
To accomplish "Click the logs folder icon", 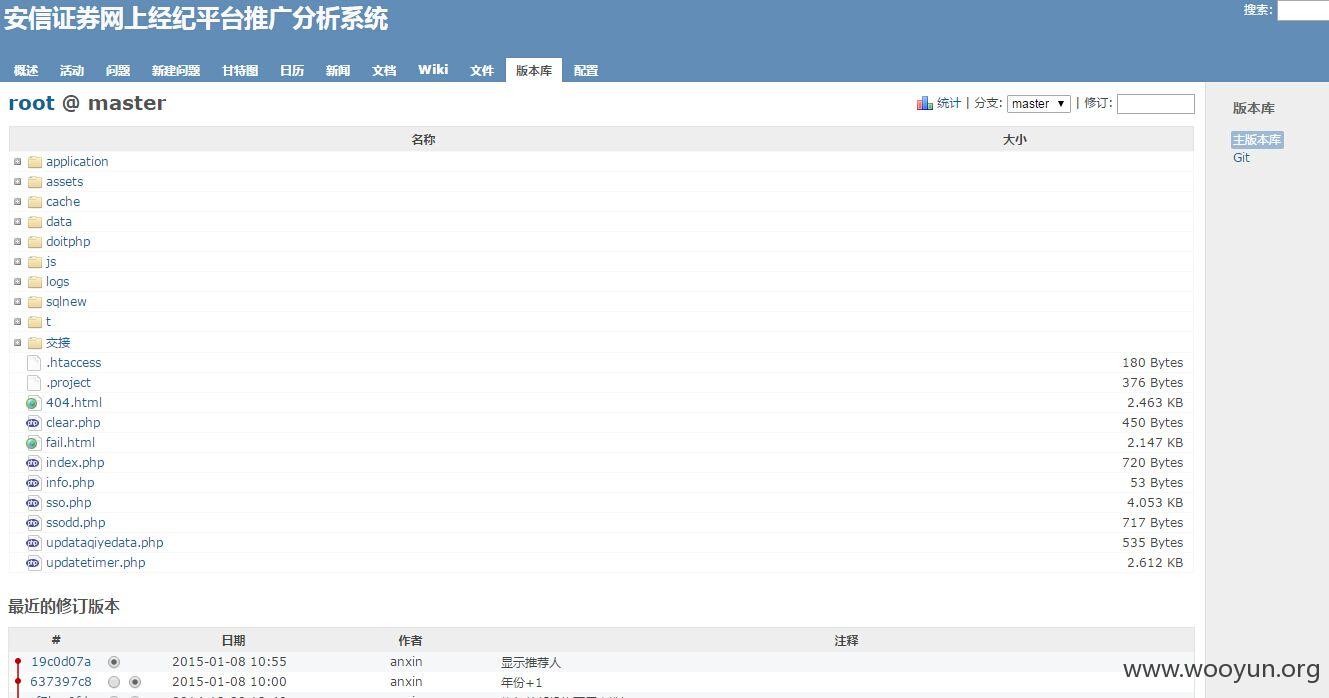I will tap(35, 282).
